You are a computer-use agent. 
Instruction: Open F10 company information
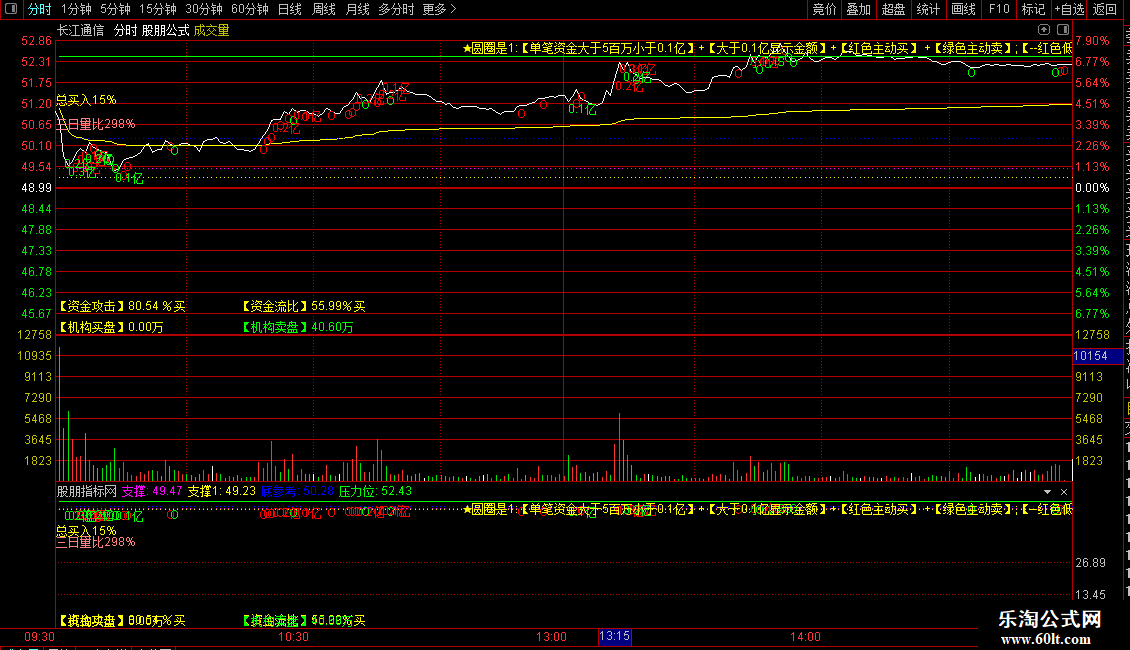(999, 9)
